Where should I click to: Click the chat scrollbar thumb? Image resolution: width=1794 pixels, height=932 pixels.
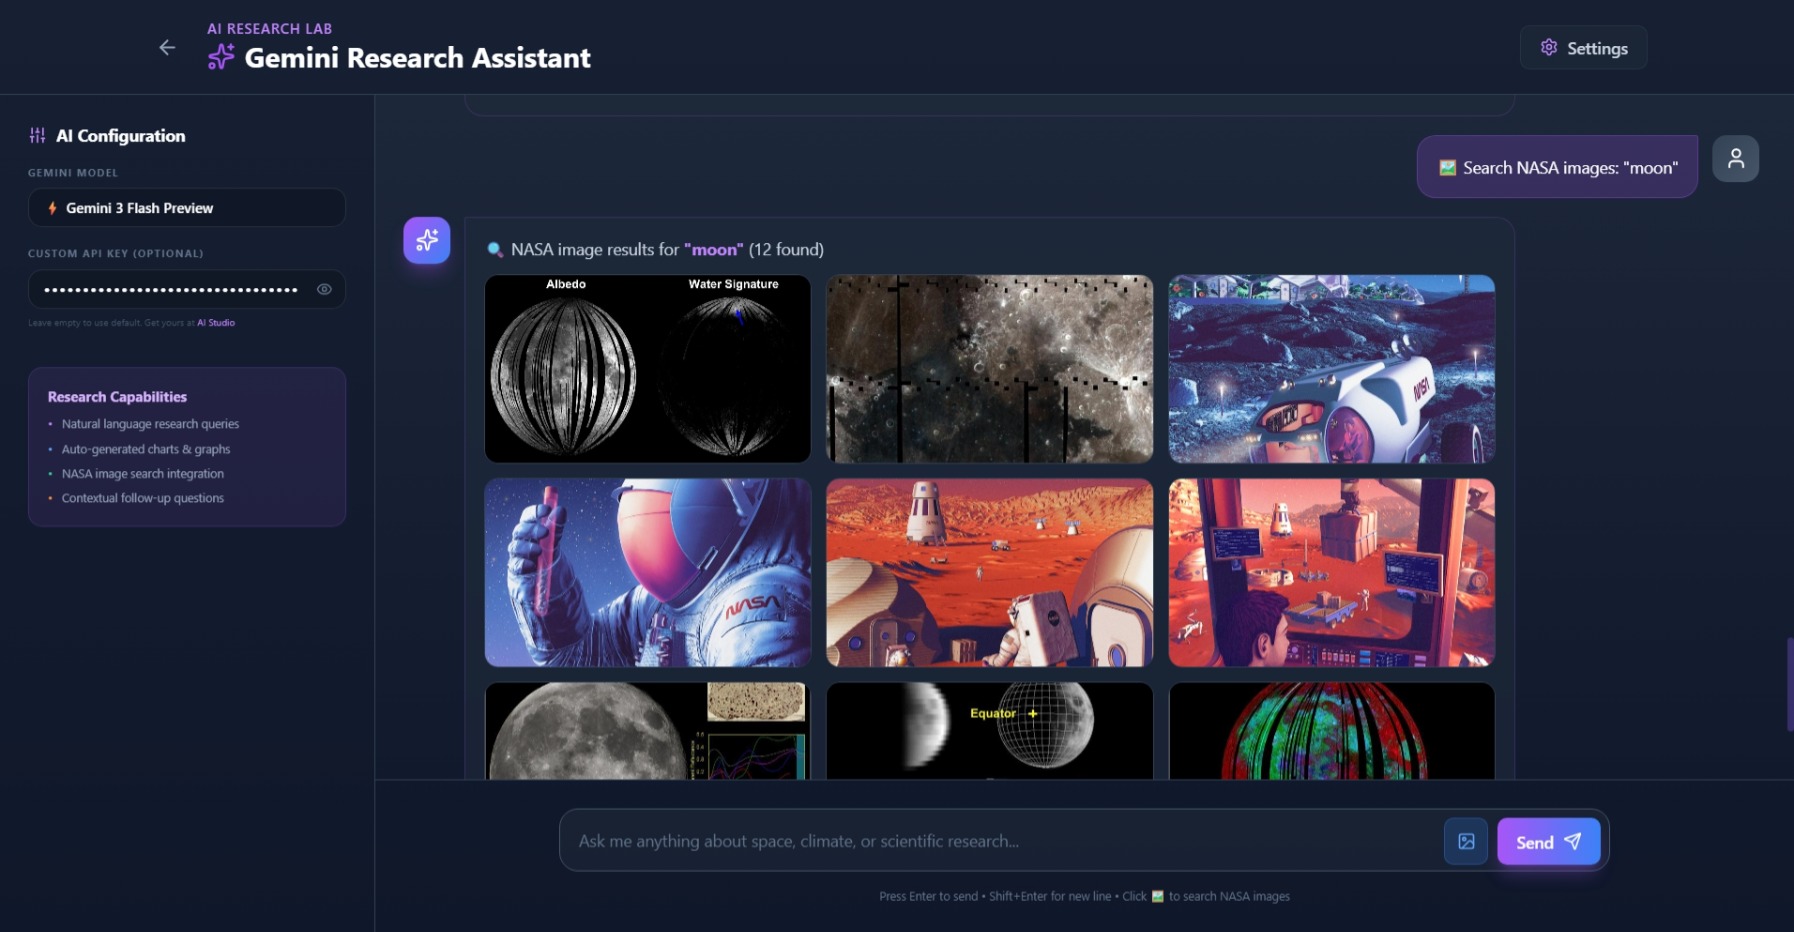point(1789,684)
